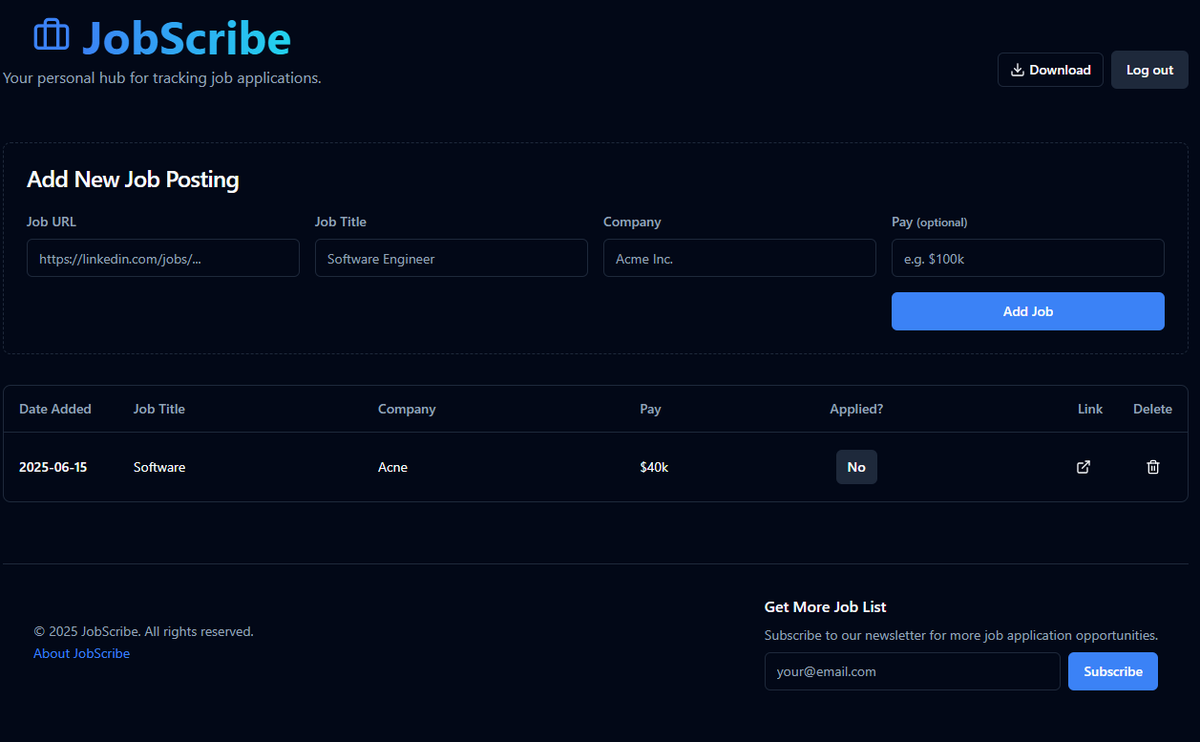Focus the Job URL input field
Image resolution: width=1200 pixels, height=742 pixels.
coord(163,258)
